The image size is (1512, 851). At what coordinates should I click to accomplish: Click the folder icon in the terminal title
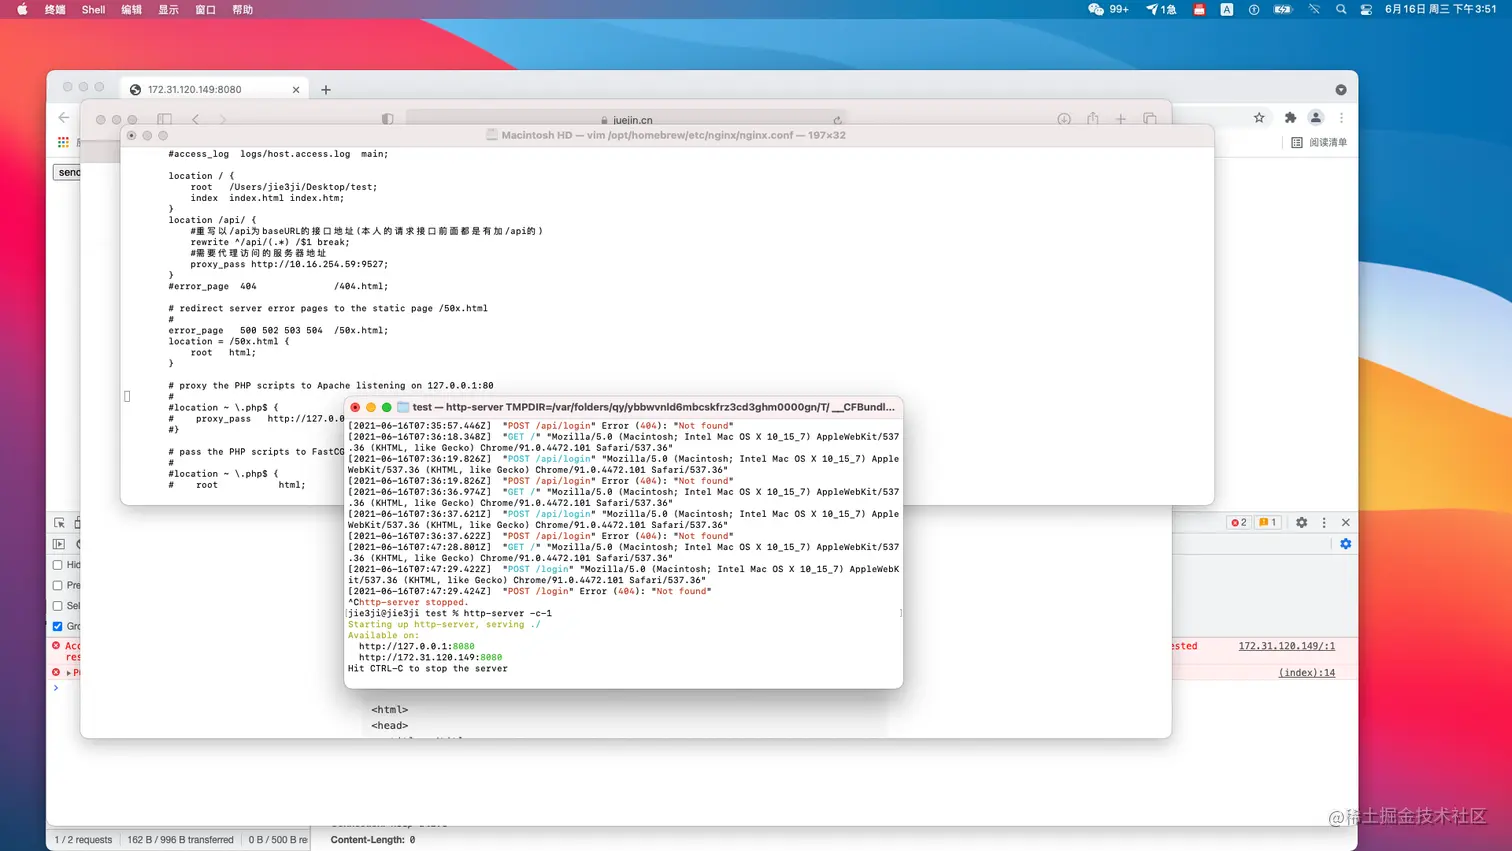[403, 407]
